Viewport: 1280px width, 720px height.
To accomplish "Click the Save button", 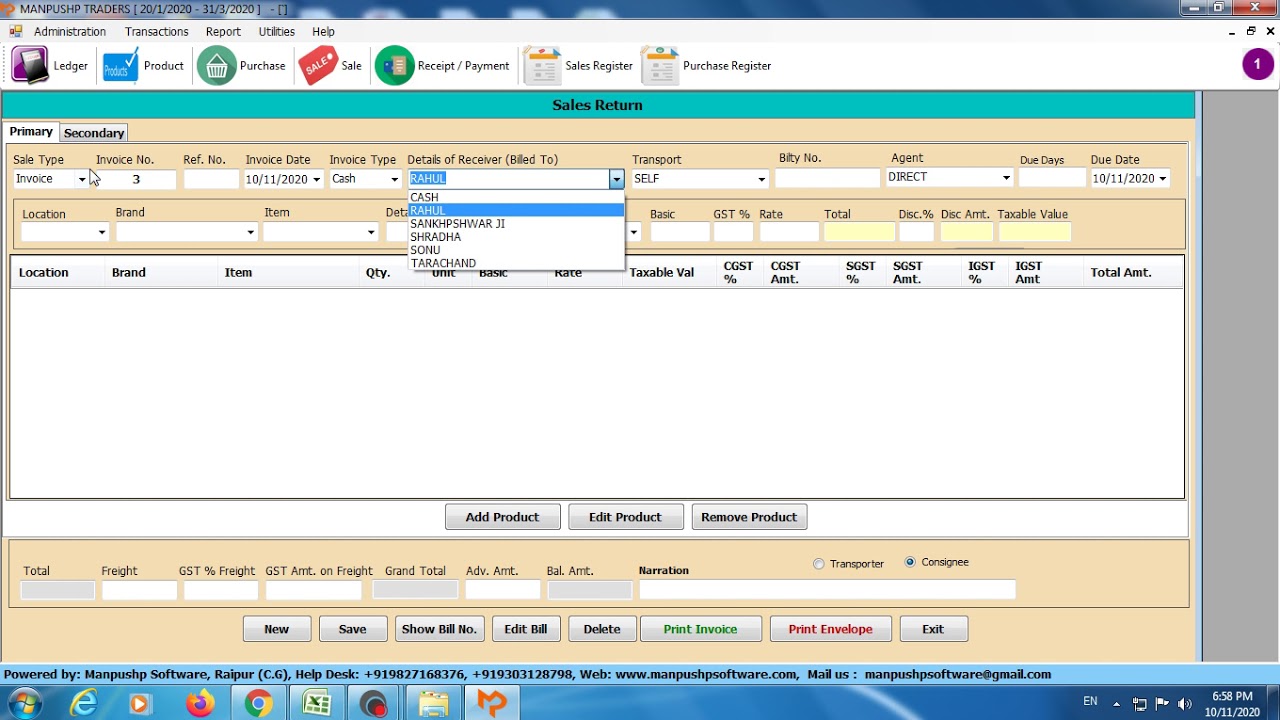I will 353,629.
